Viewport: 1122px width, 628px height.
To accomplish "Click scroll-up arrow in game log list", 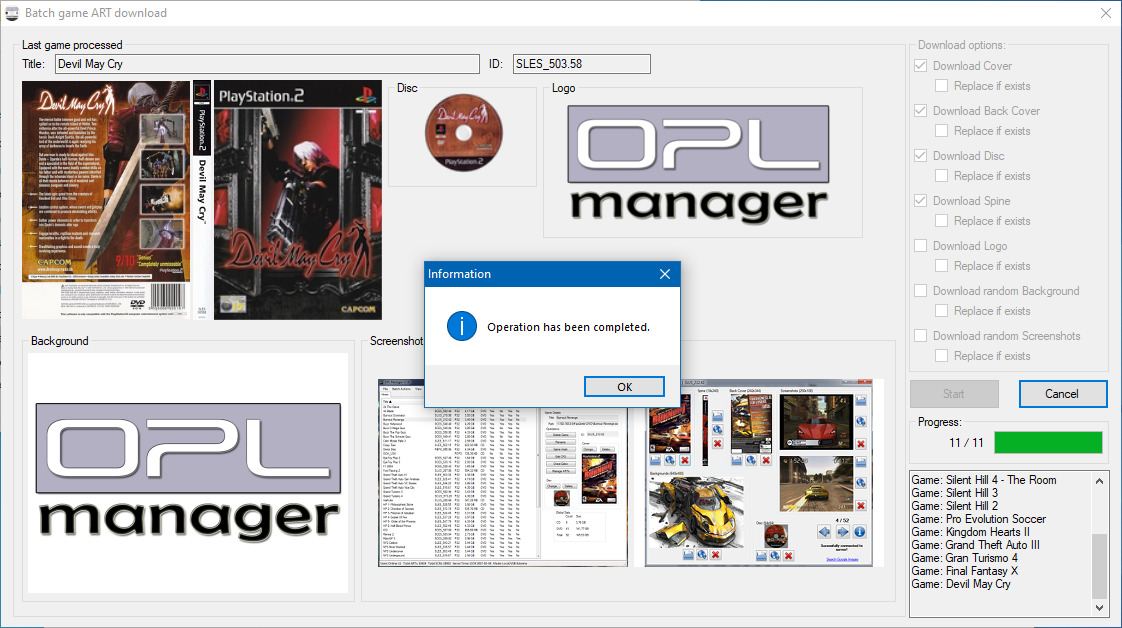I will (1100, 481).
